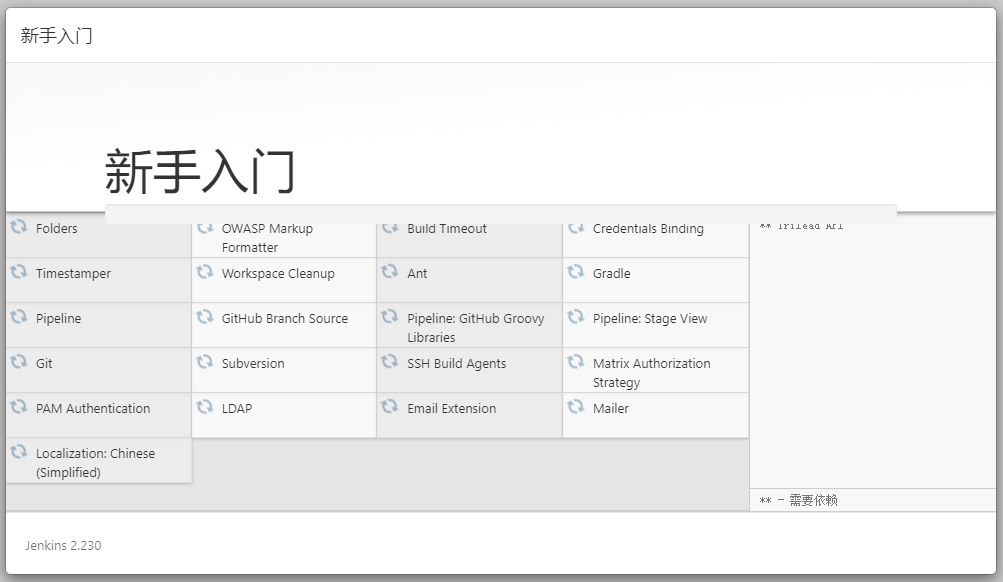Click Localization: Chinese (Simplified) text

coord(95,462)
